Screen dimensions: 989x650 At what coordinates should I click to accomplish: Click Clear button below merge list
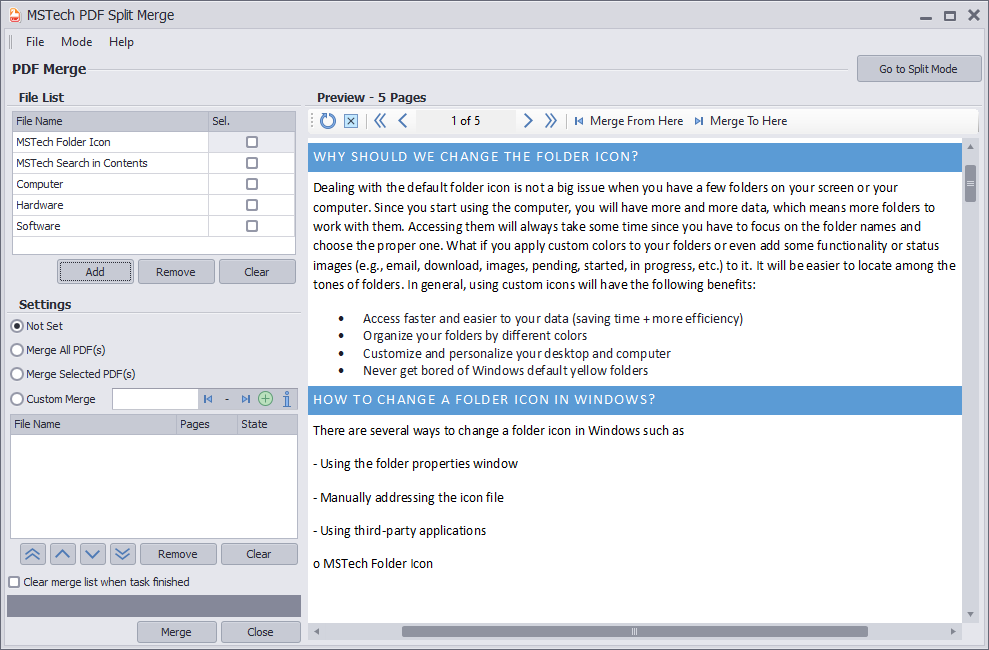(x=259, y=554)
